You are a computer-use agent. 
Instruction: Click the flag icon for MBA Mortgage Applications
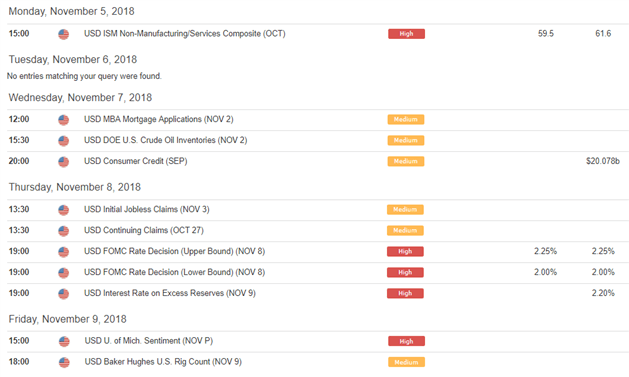[x=63, y=120]
